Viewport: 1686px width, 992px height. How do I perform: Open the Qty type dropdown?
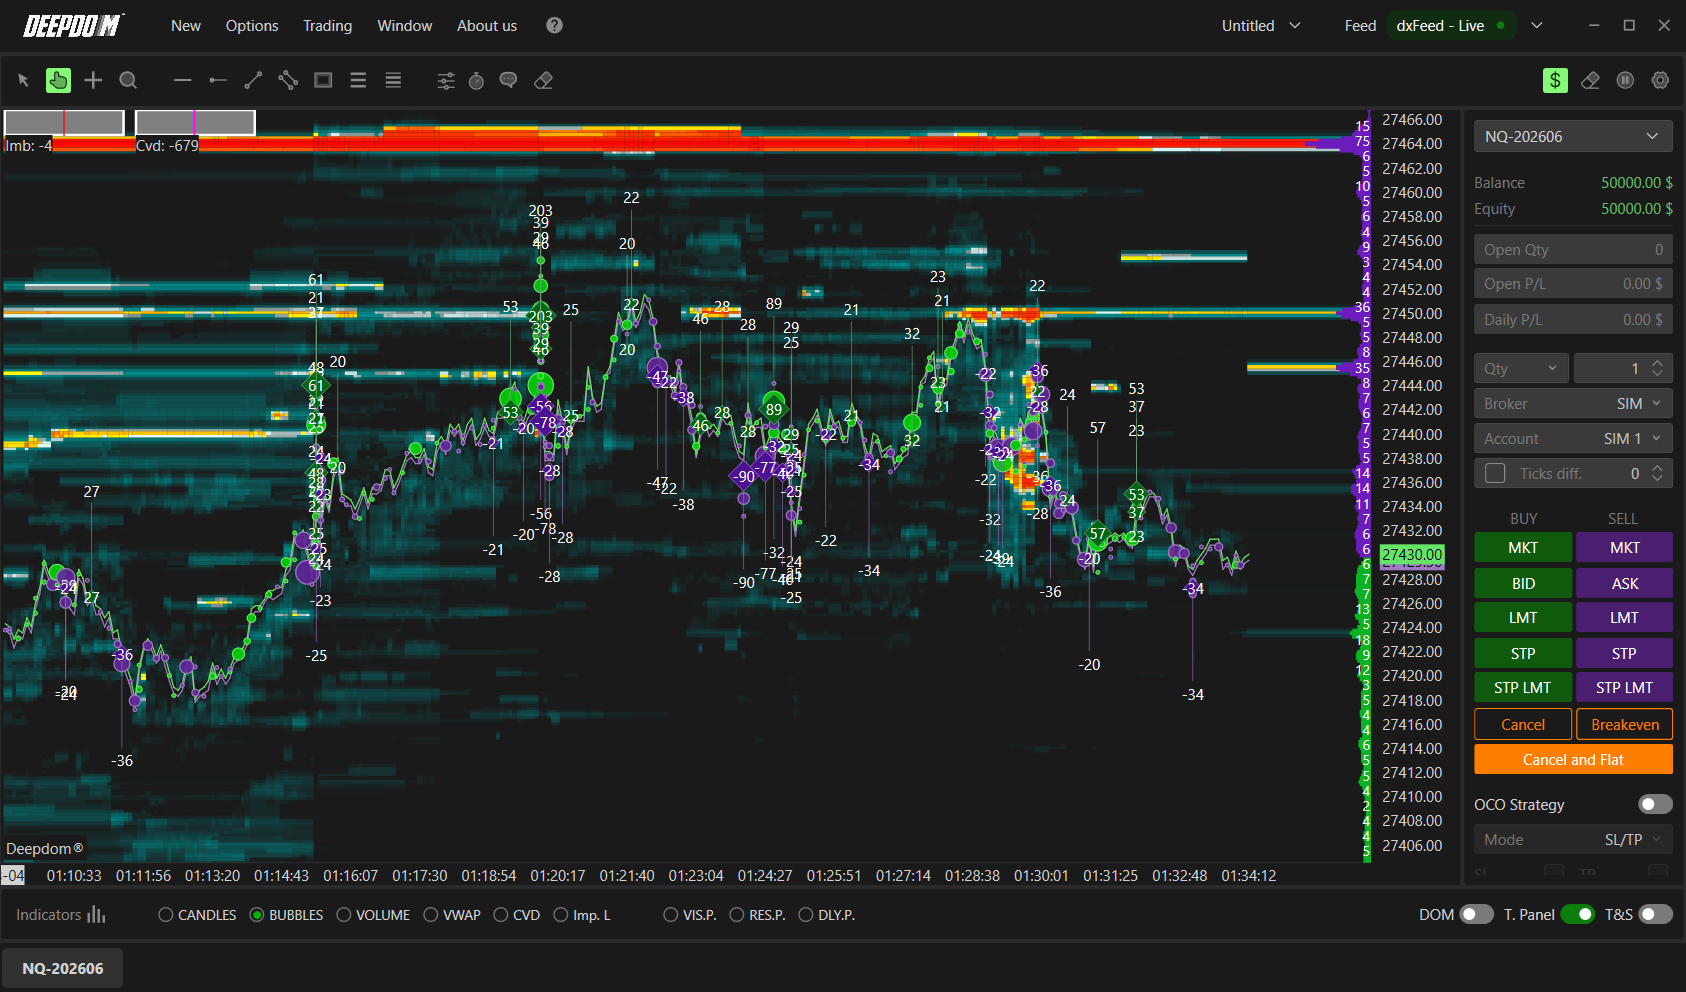[1521, 368]
